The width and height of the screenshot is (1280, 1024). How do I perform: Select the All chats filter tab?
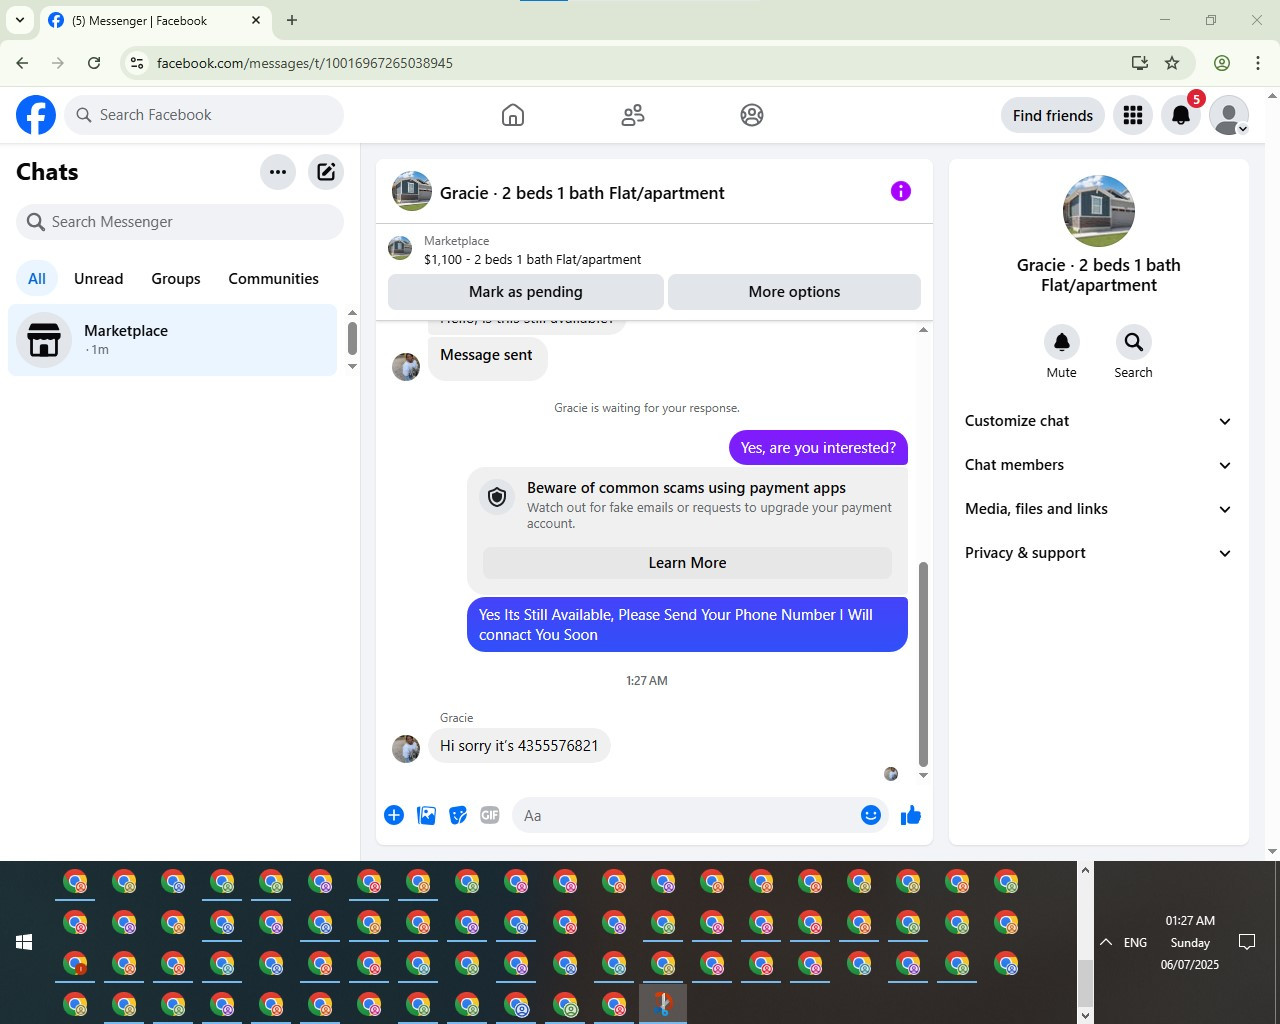point(37,279)
